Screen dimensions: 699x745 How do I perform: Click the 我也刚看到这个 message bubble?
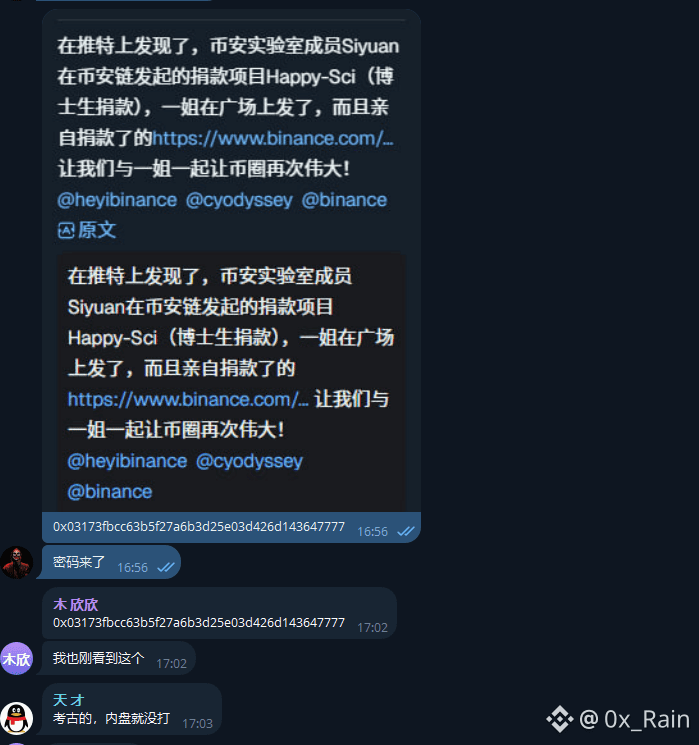tap(117, 659)
